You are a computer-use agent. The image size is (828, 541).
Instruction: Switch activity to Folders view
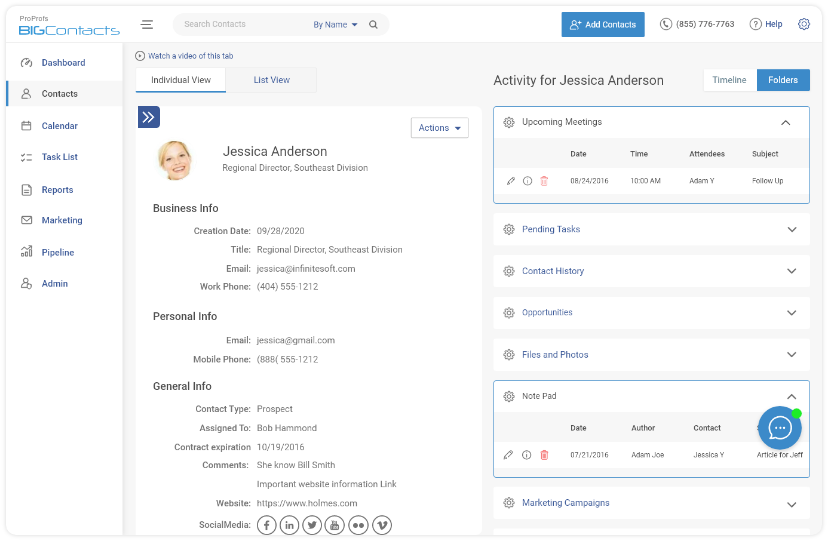click(x=783, y=80)
